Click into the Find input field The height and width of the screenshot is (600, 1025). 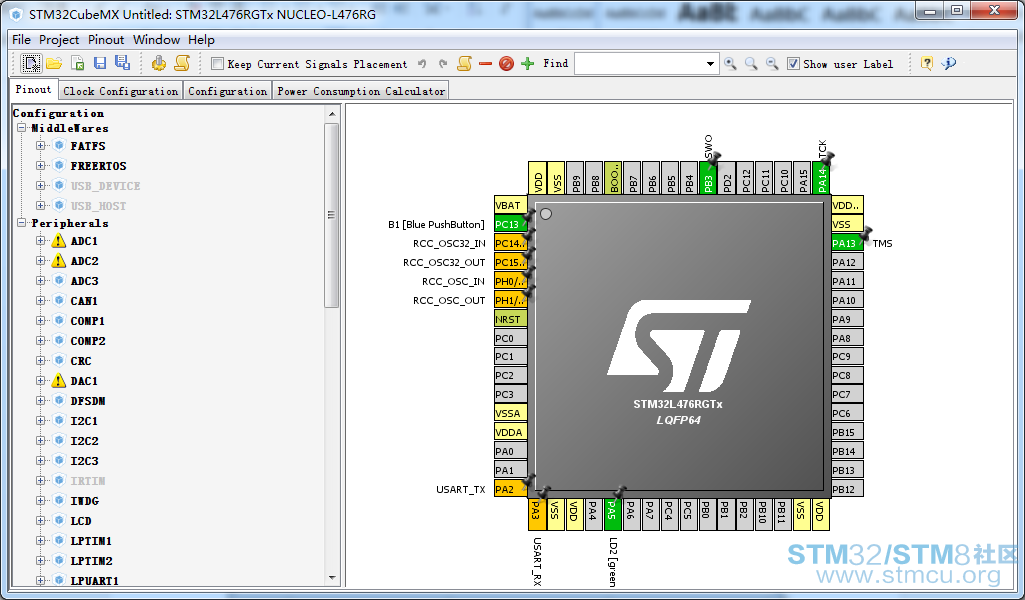[x=639, y=64]
